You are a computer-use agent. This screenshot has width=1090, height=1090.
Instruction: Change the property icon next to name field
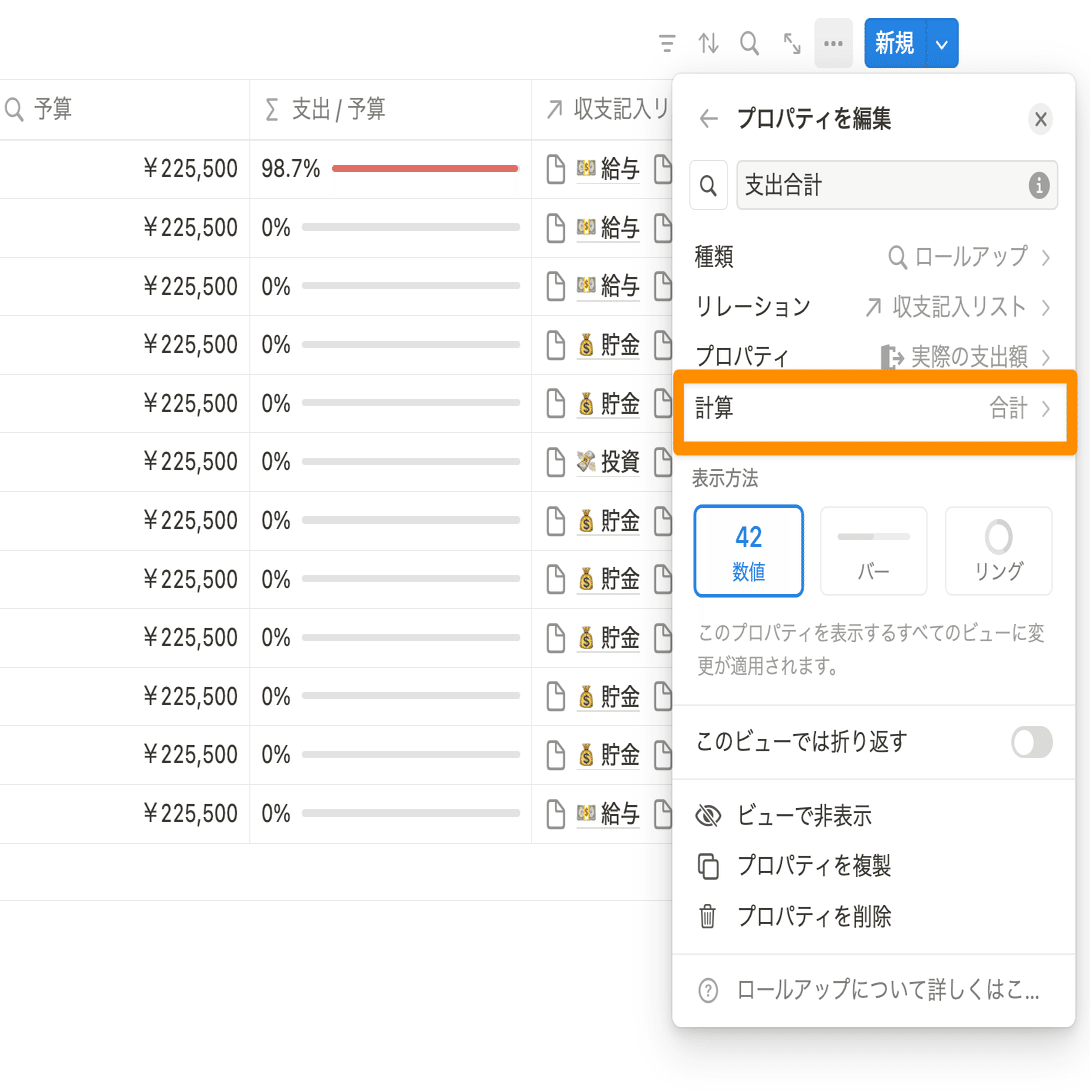click(x=708, y=185)
